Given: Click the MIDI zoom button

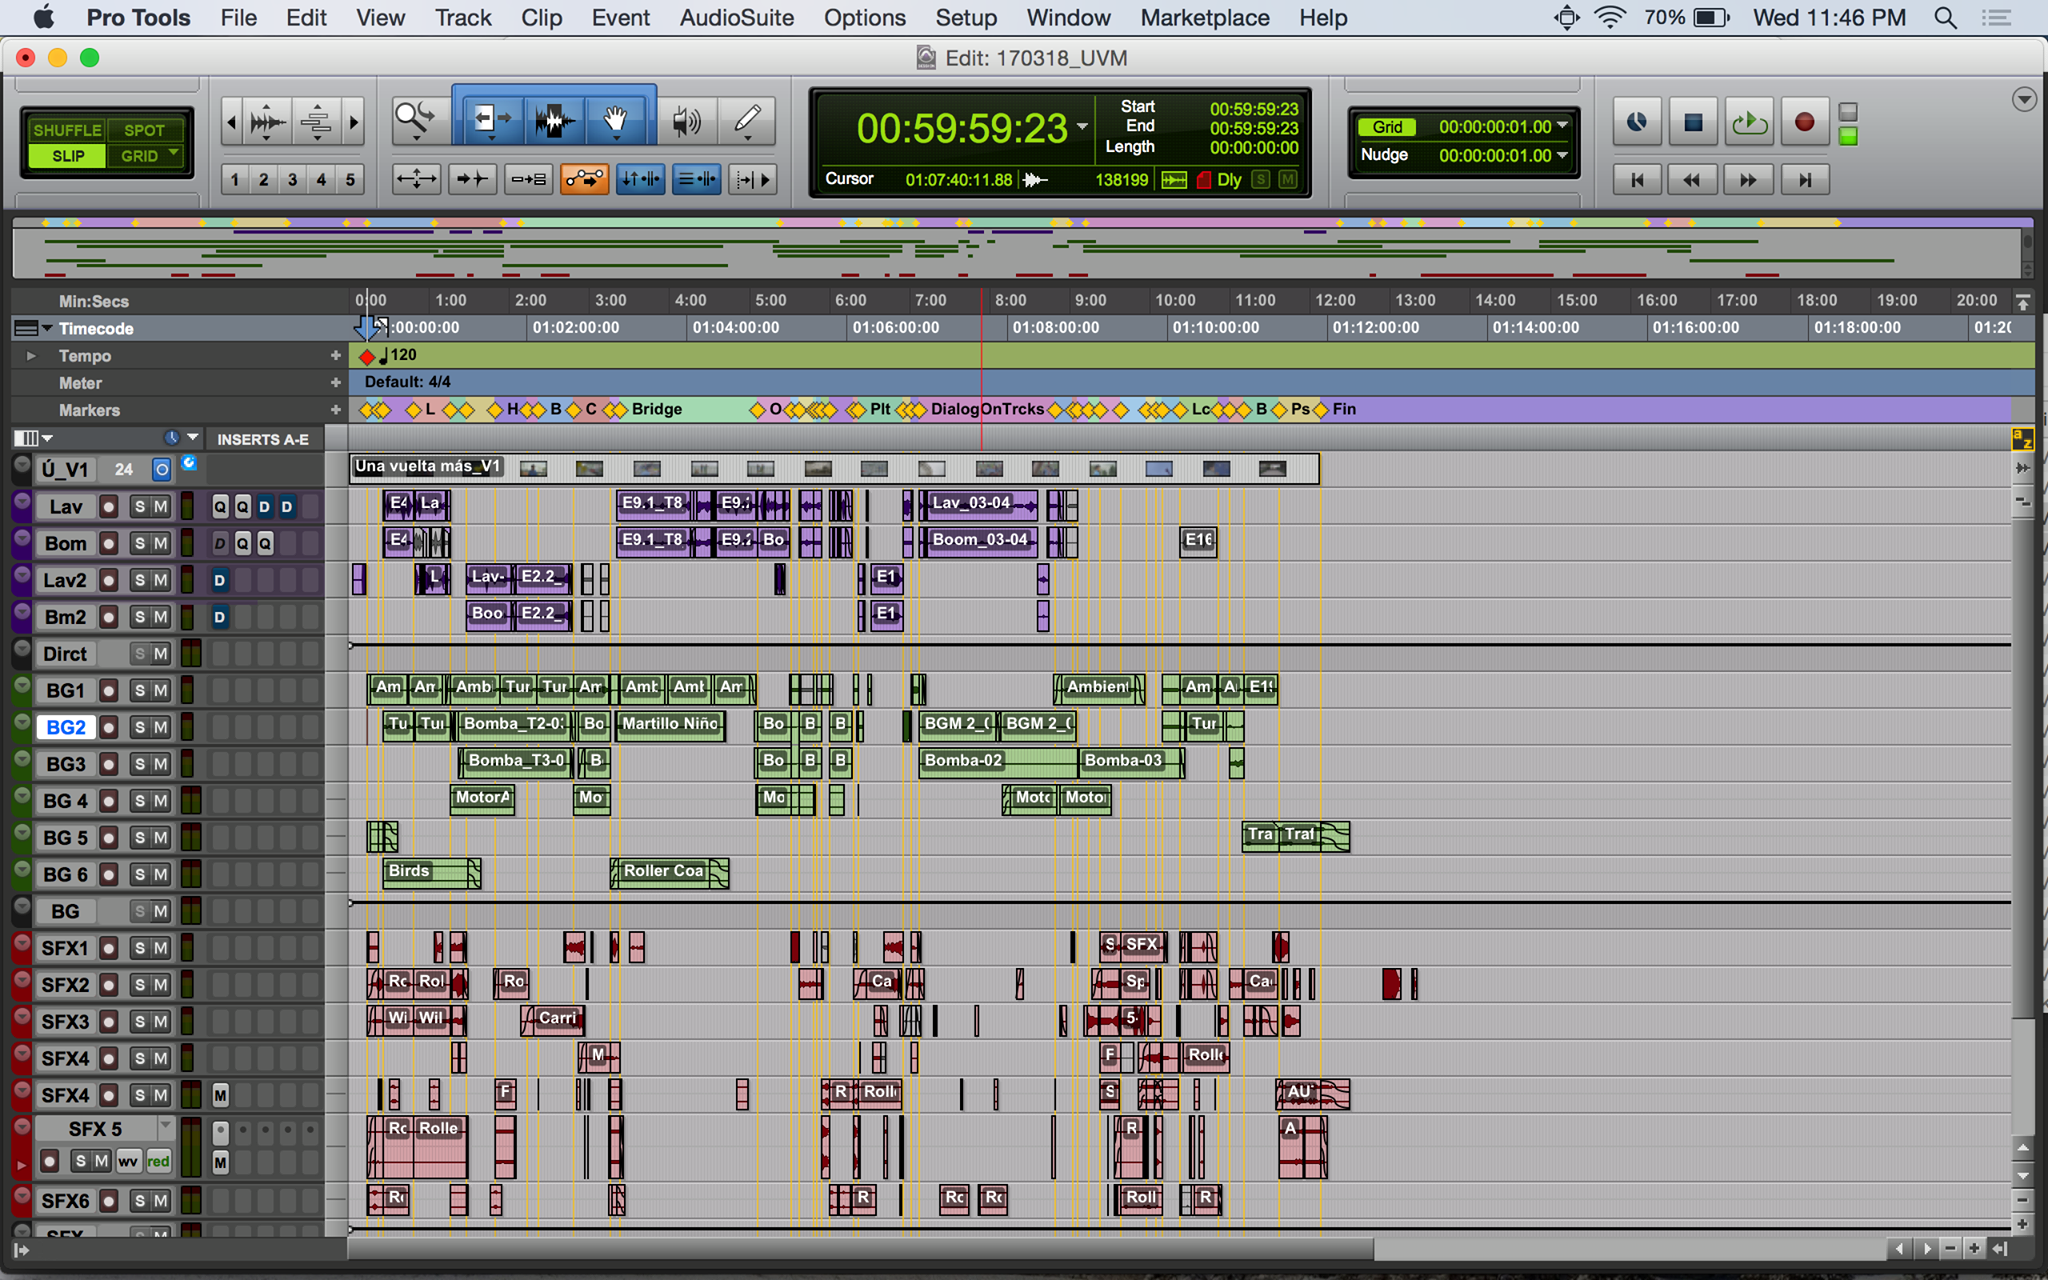Looking at the screenshot, I should tap(316, 122).
